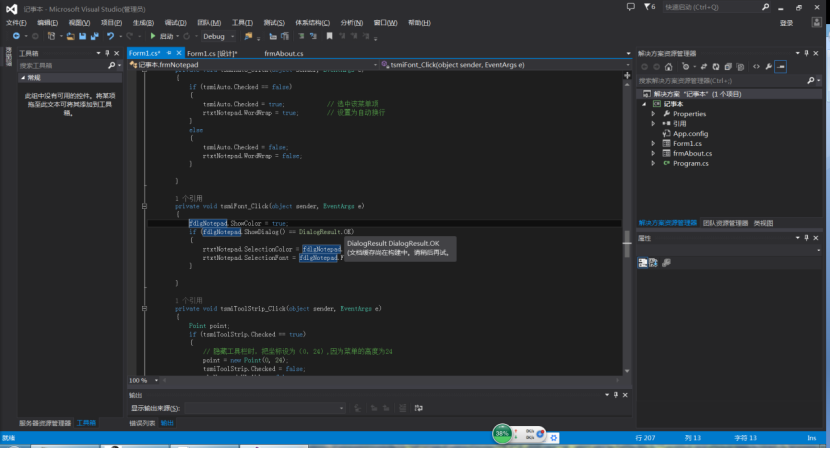
Task: Open the 编辑(E) menu
Action: (x=47, y=23)
